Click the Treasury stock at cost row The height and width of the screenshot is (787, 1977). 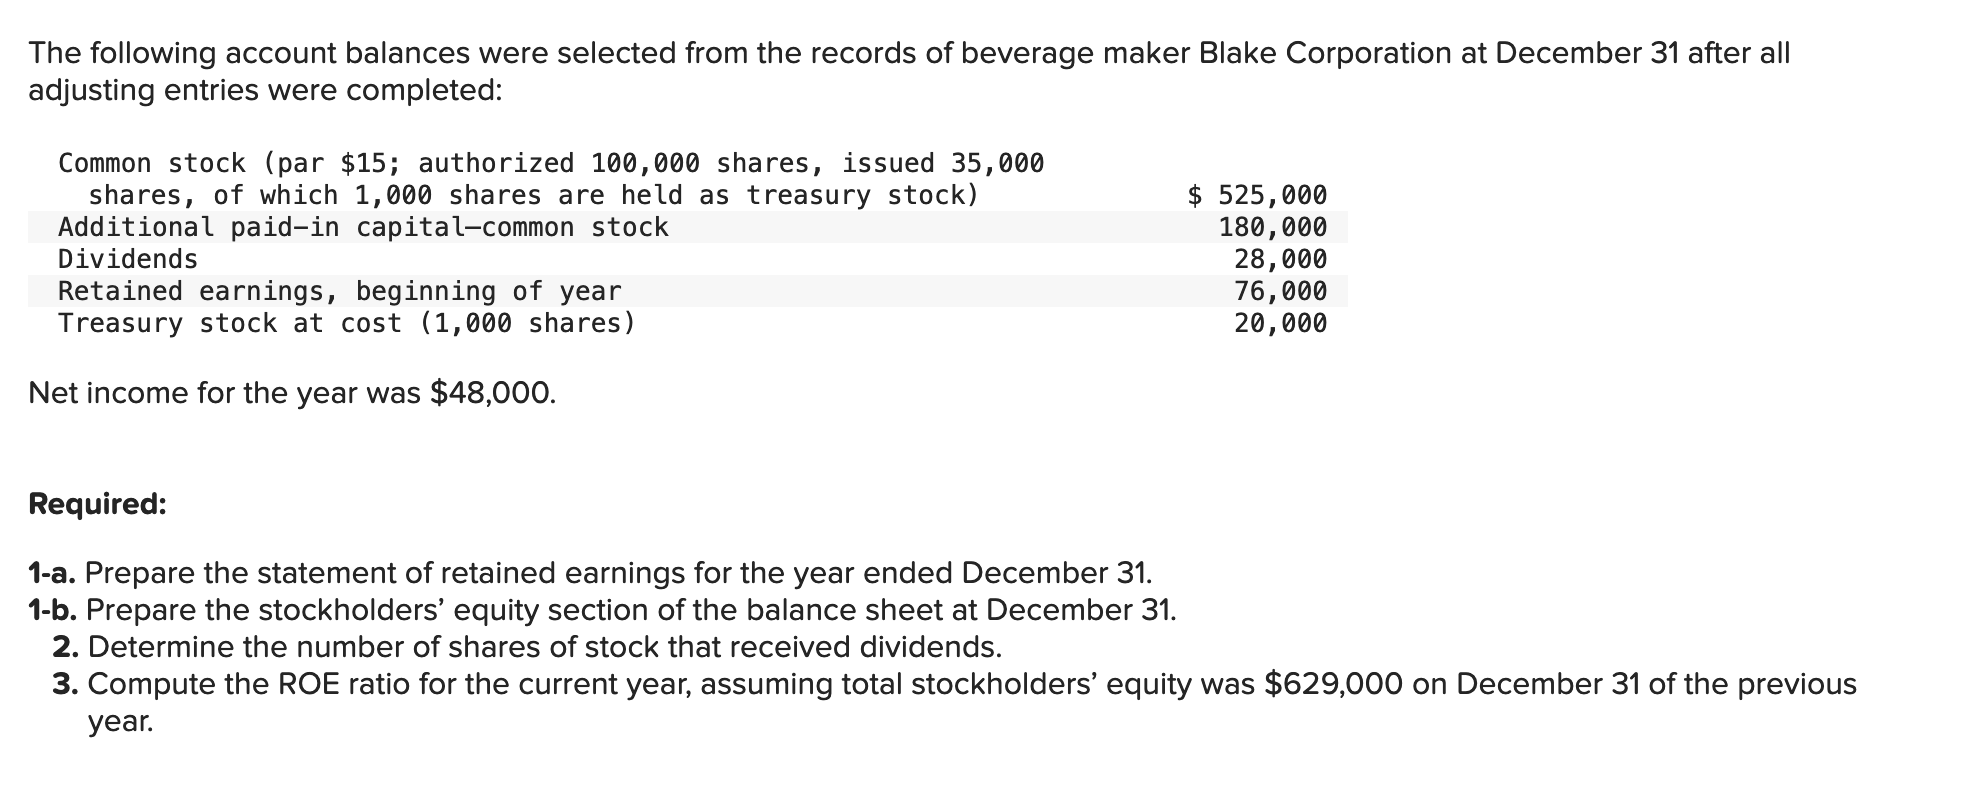click(x=347, y=323)
